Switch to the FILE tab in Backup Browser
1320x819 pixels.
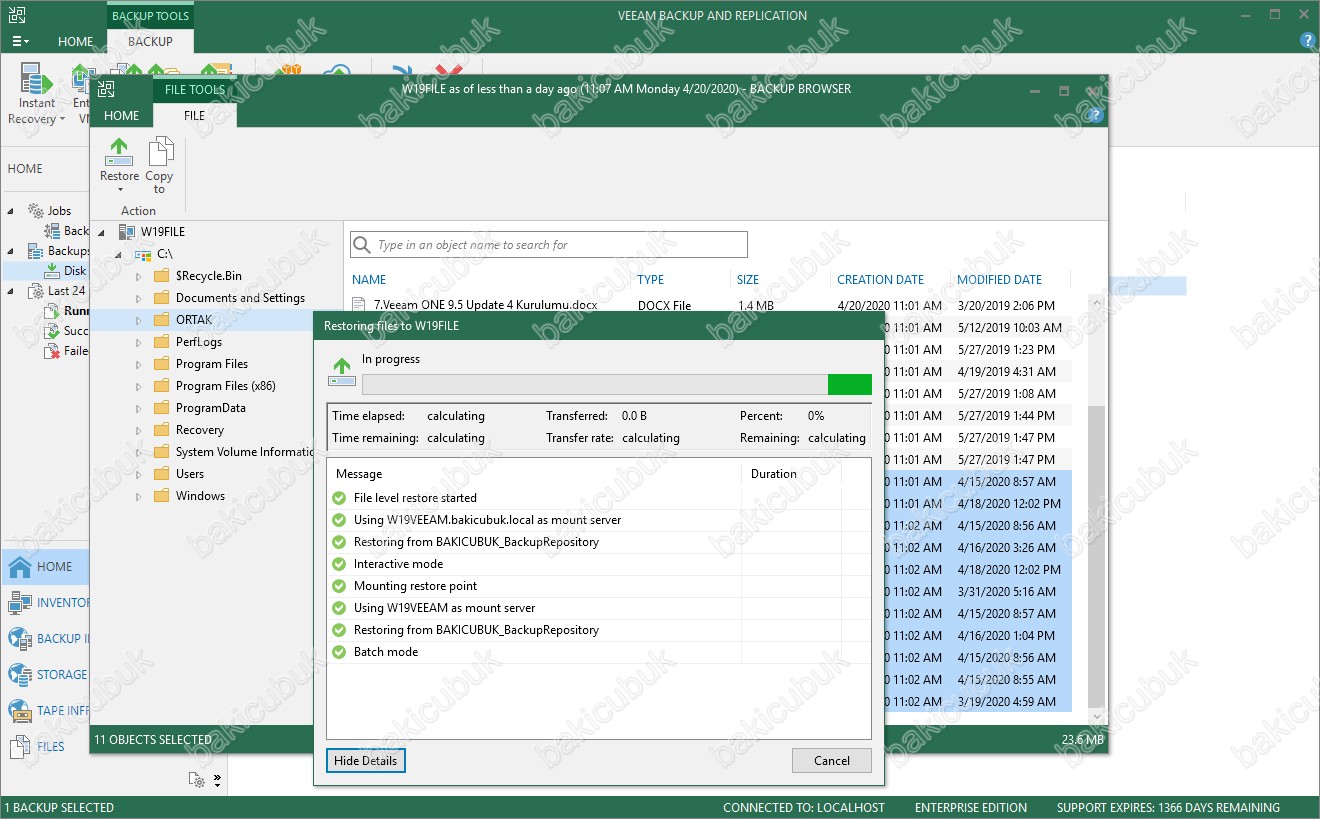click(x=194, y=115)
